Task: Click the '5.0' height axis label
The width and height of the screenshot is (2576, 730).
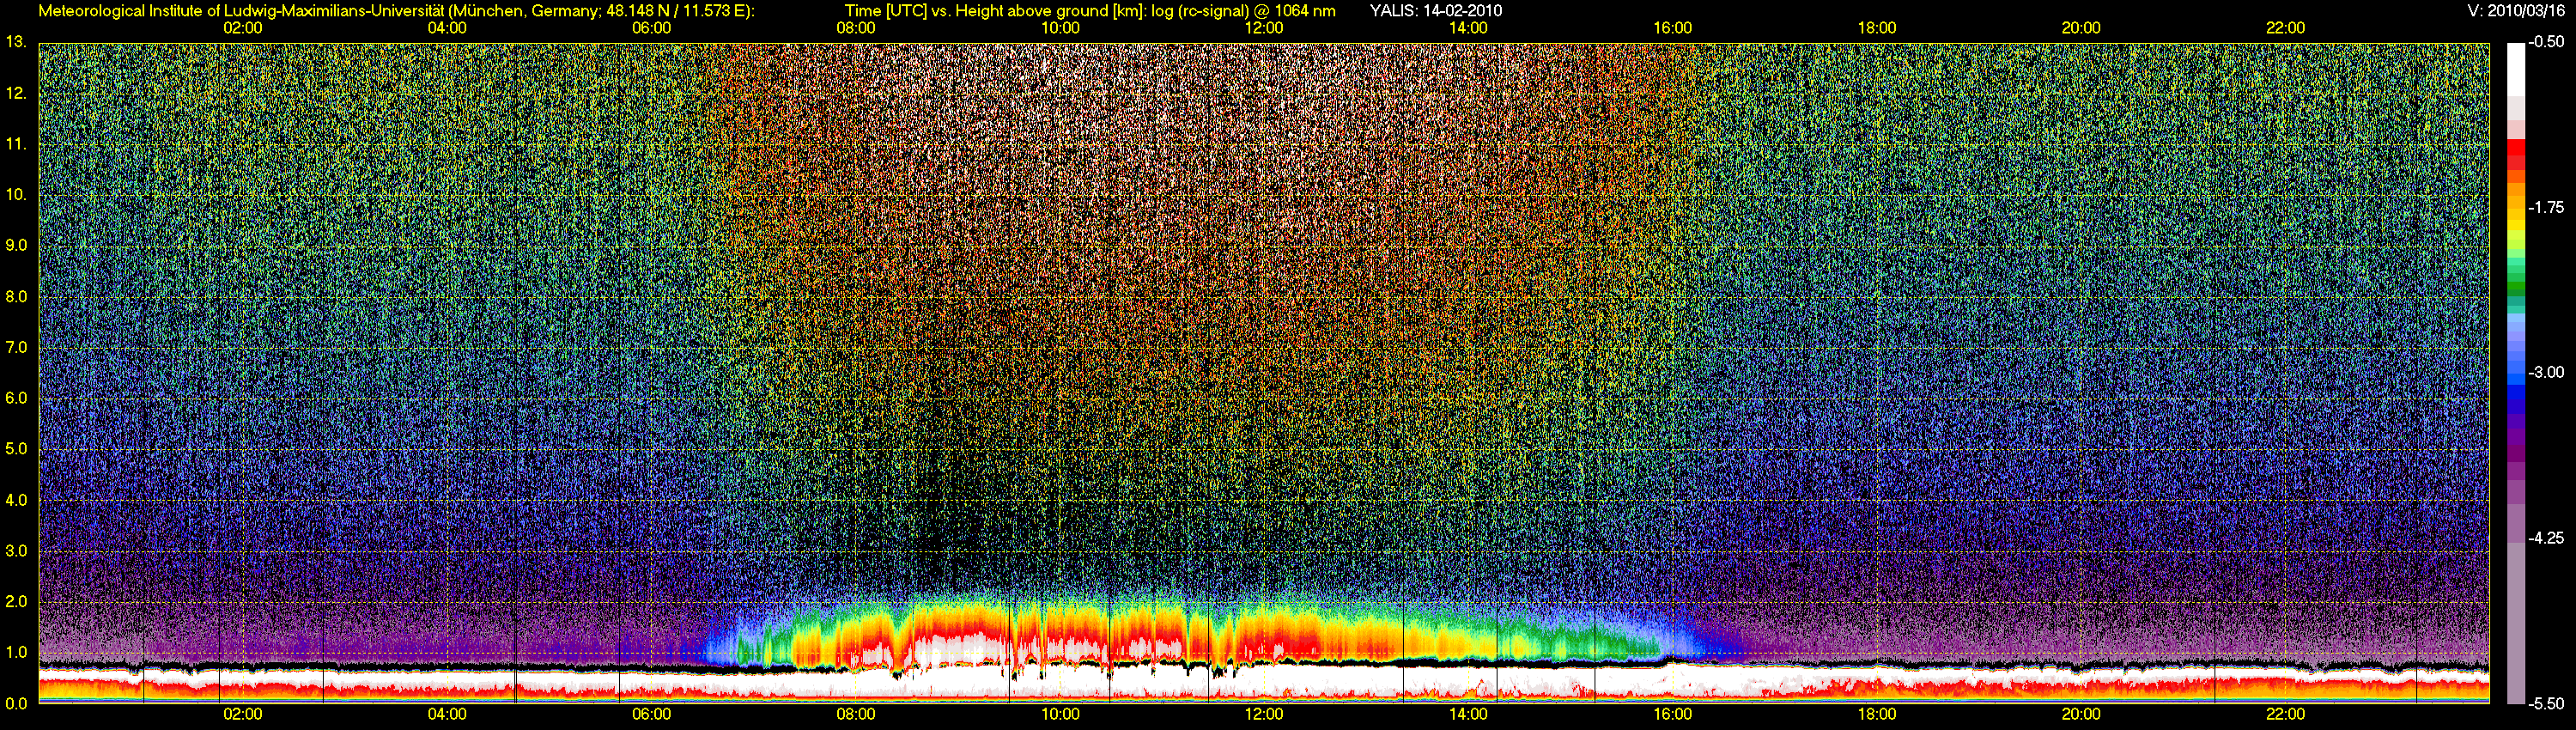Action: [16, 449]
